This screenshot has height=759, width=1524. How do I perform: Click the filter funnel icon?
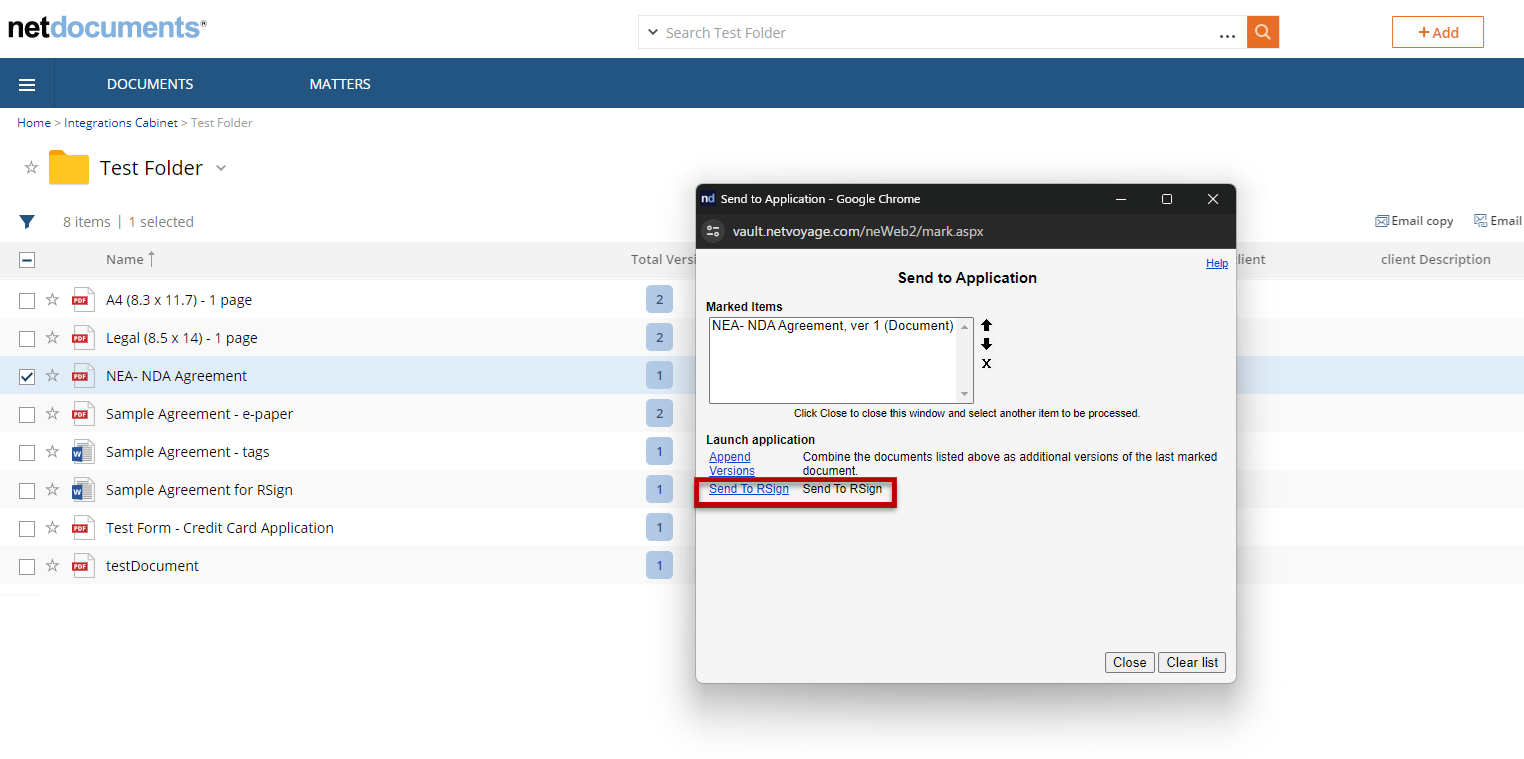27,222
